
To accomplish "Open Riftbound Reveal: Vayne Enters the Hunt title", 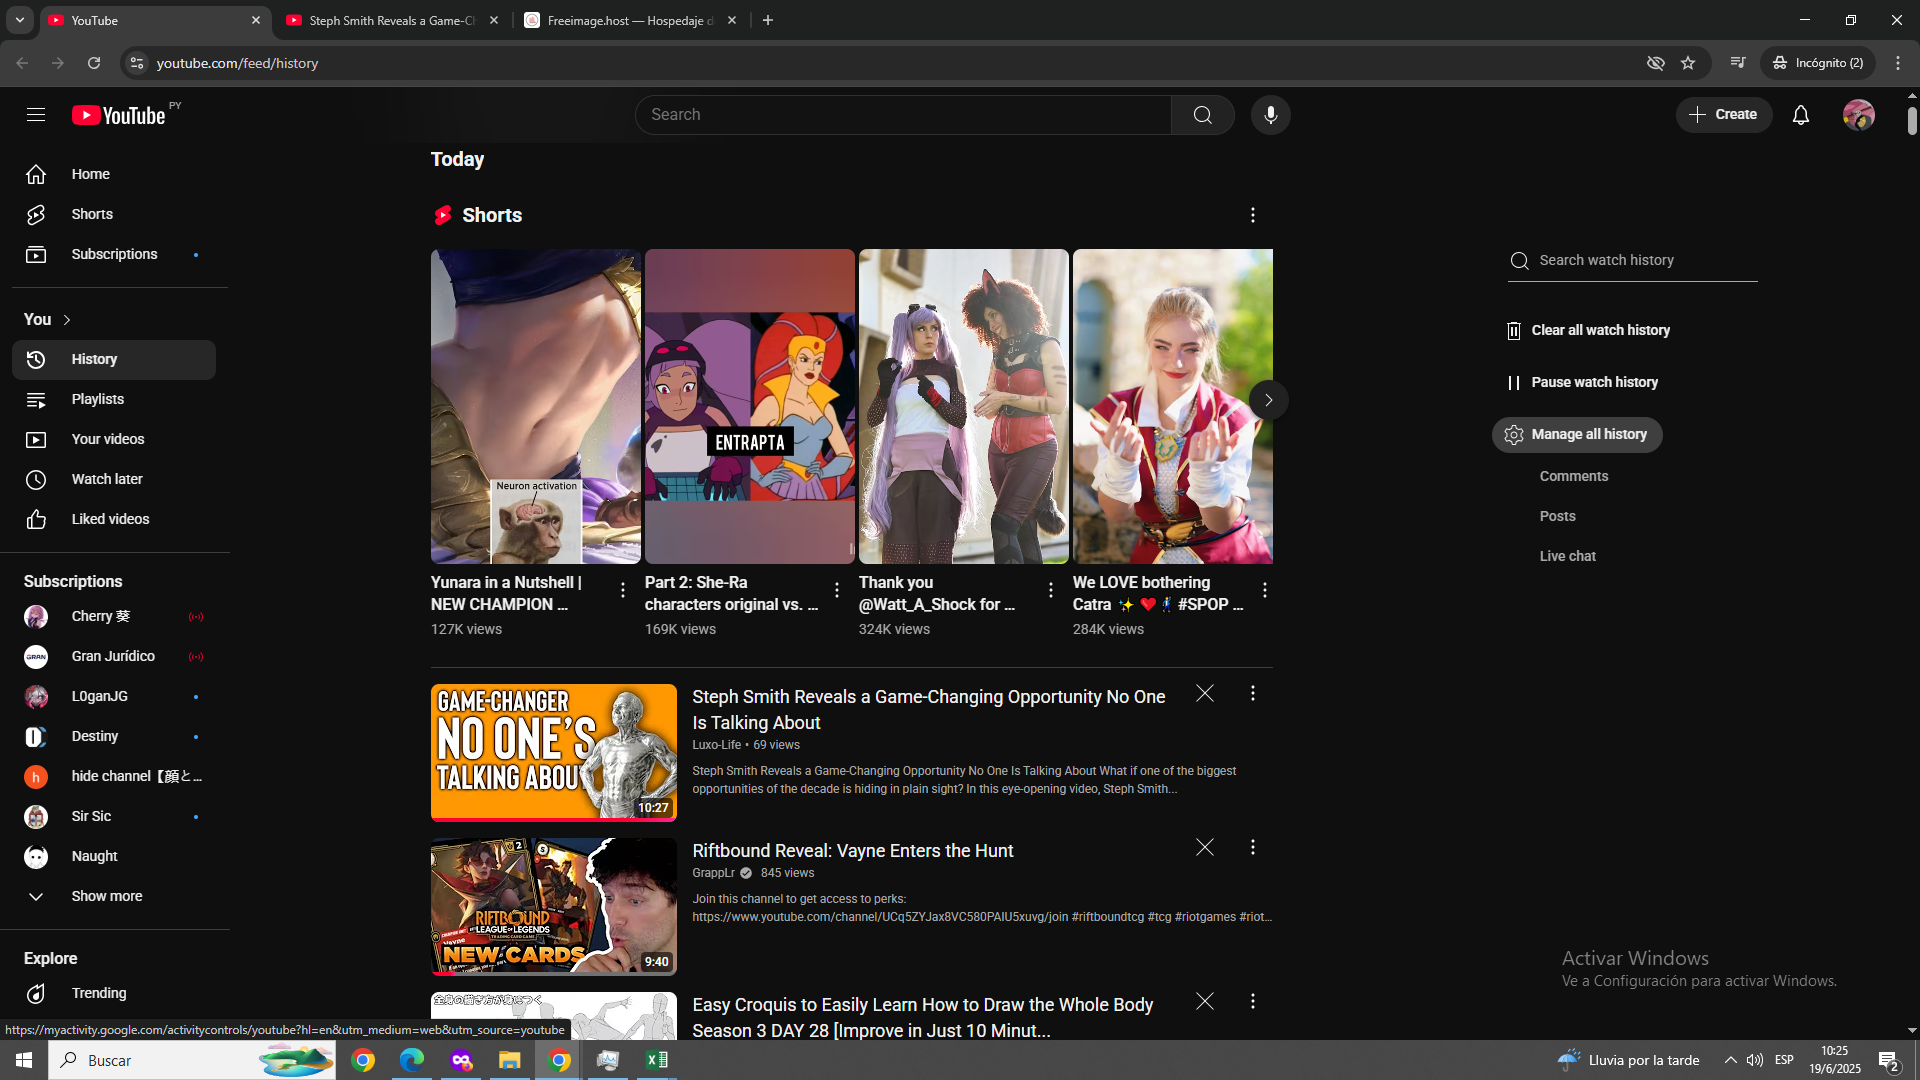I will click(x=853, y=851).
